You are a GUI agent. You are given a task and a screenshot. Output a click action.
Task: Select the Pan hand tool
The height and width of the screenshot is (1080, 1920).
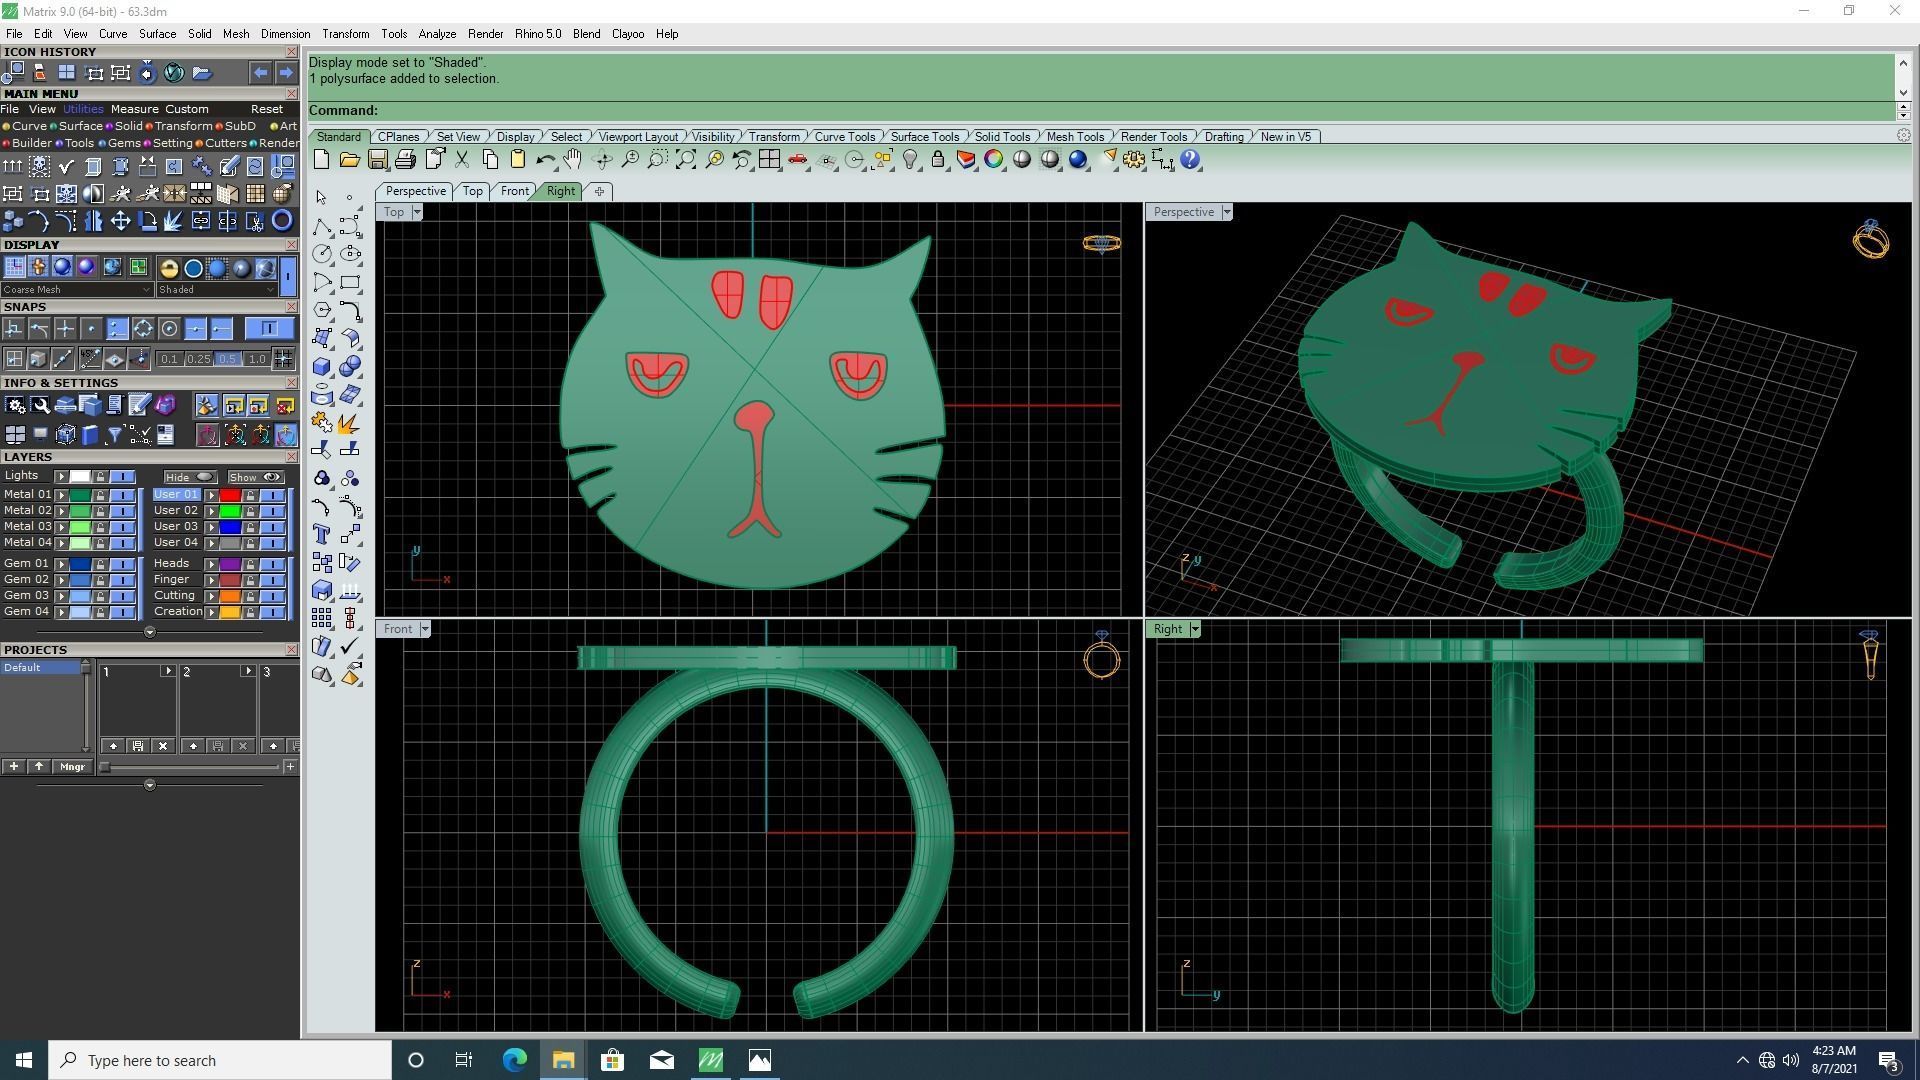point(573,160)
